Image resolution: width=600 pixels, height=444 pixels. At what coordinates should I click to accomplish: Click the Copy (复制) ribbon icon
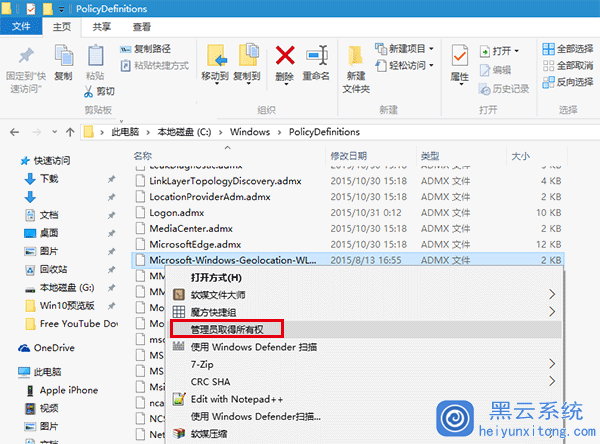64,56
